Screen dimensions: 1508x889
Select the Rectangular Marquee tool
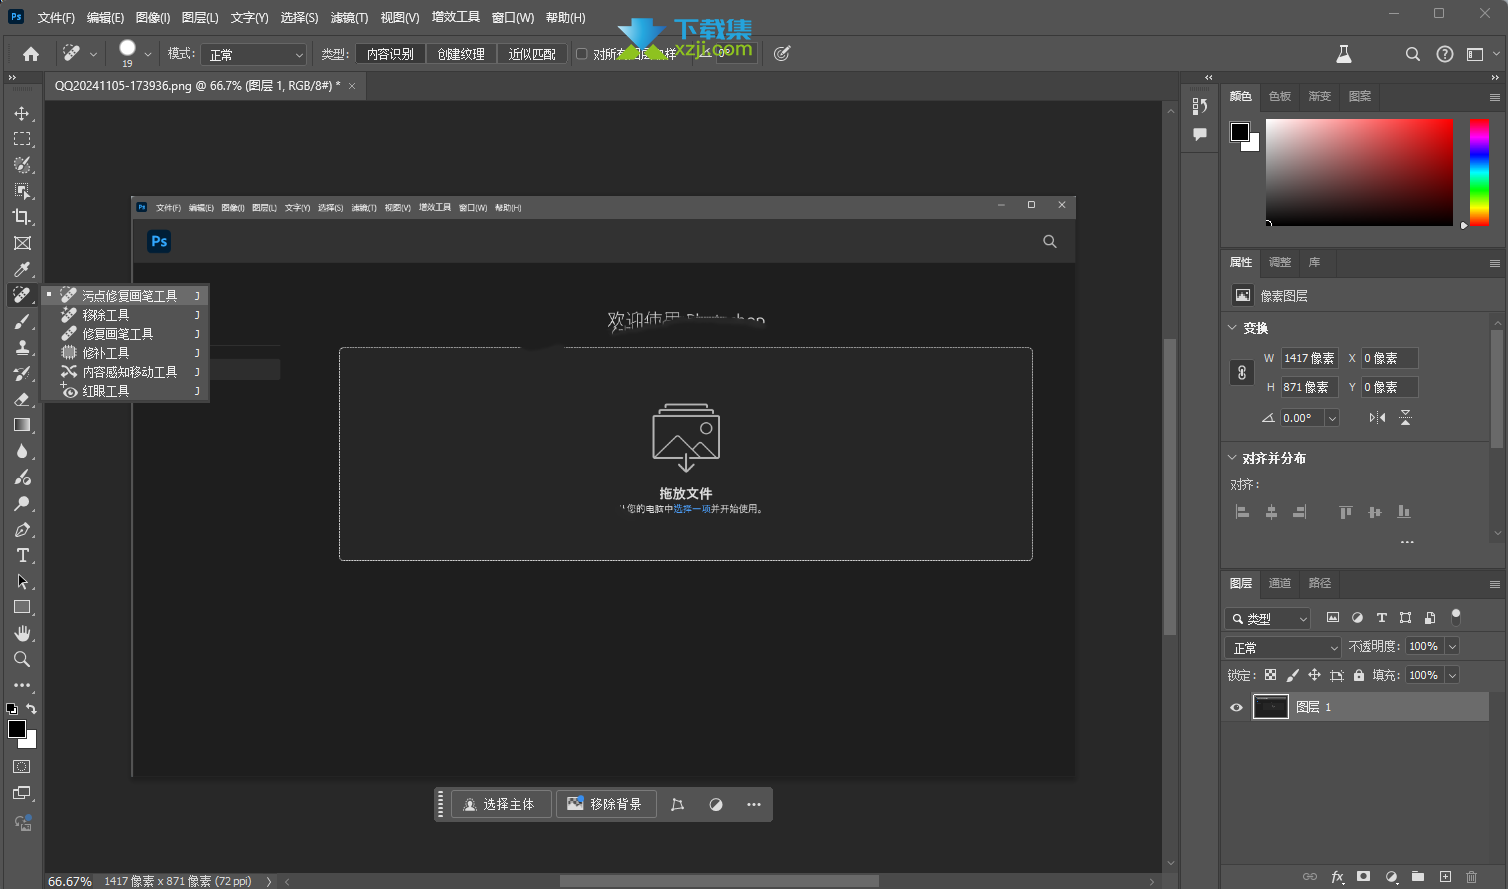[x=22, y=139]
